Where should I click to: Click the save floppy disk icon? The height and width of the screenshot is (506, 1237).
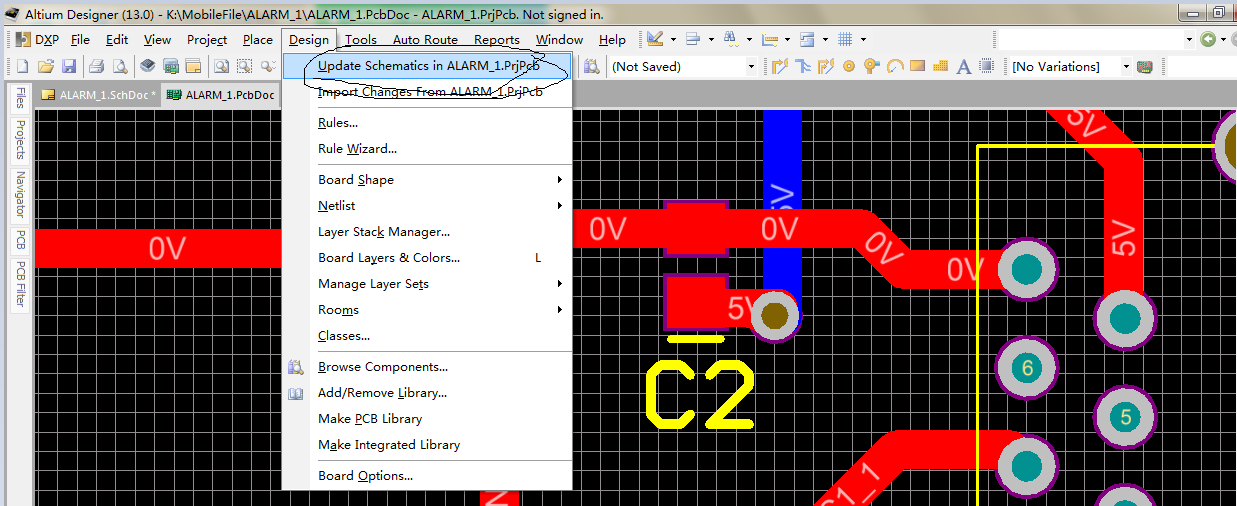coord(69,66)
